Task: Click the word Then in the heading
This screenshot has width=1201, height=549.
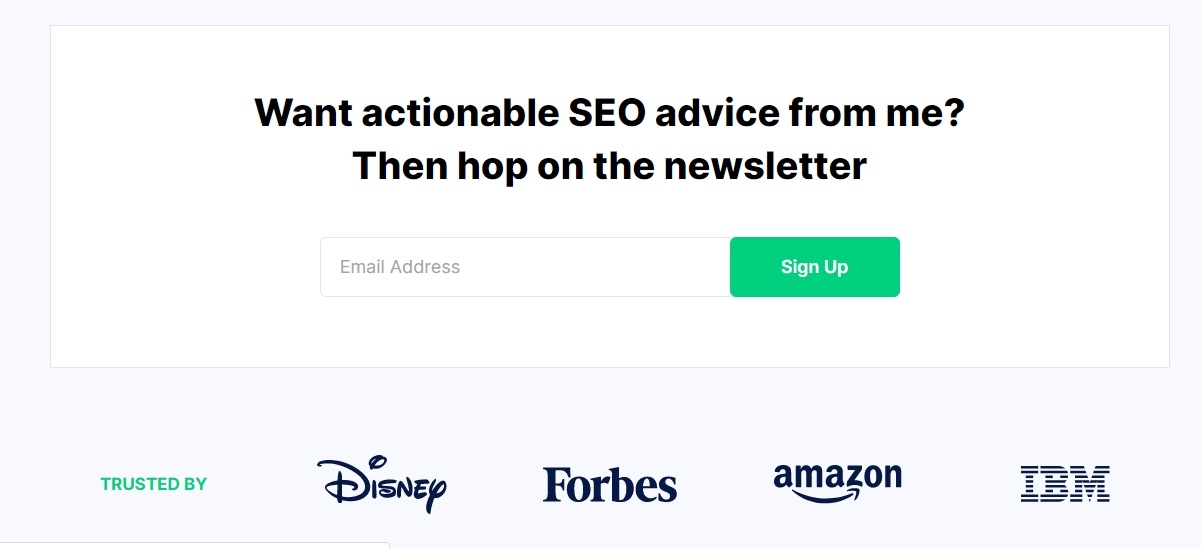Action: pos(400,166)
